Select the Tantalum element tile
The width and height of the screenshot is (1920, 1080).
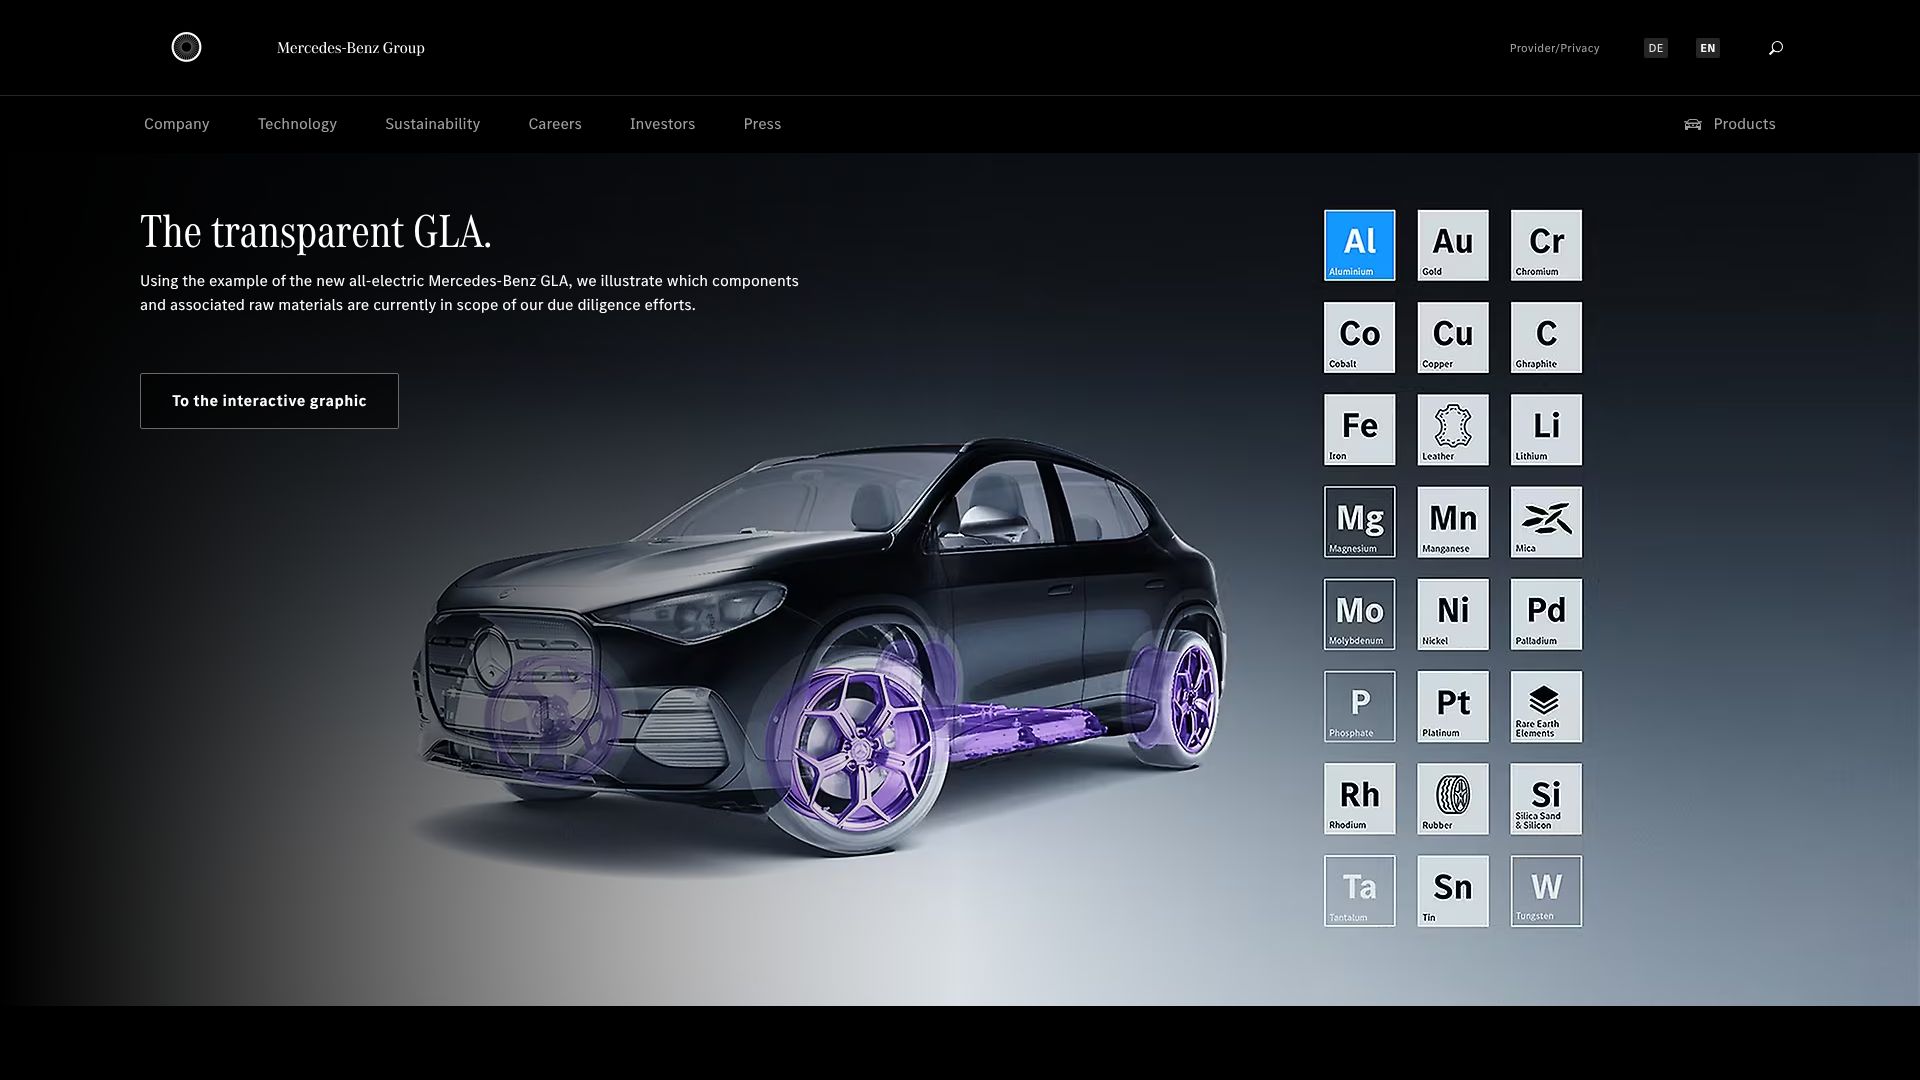pyautogui.click(x=1360, y=891)
